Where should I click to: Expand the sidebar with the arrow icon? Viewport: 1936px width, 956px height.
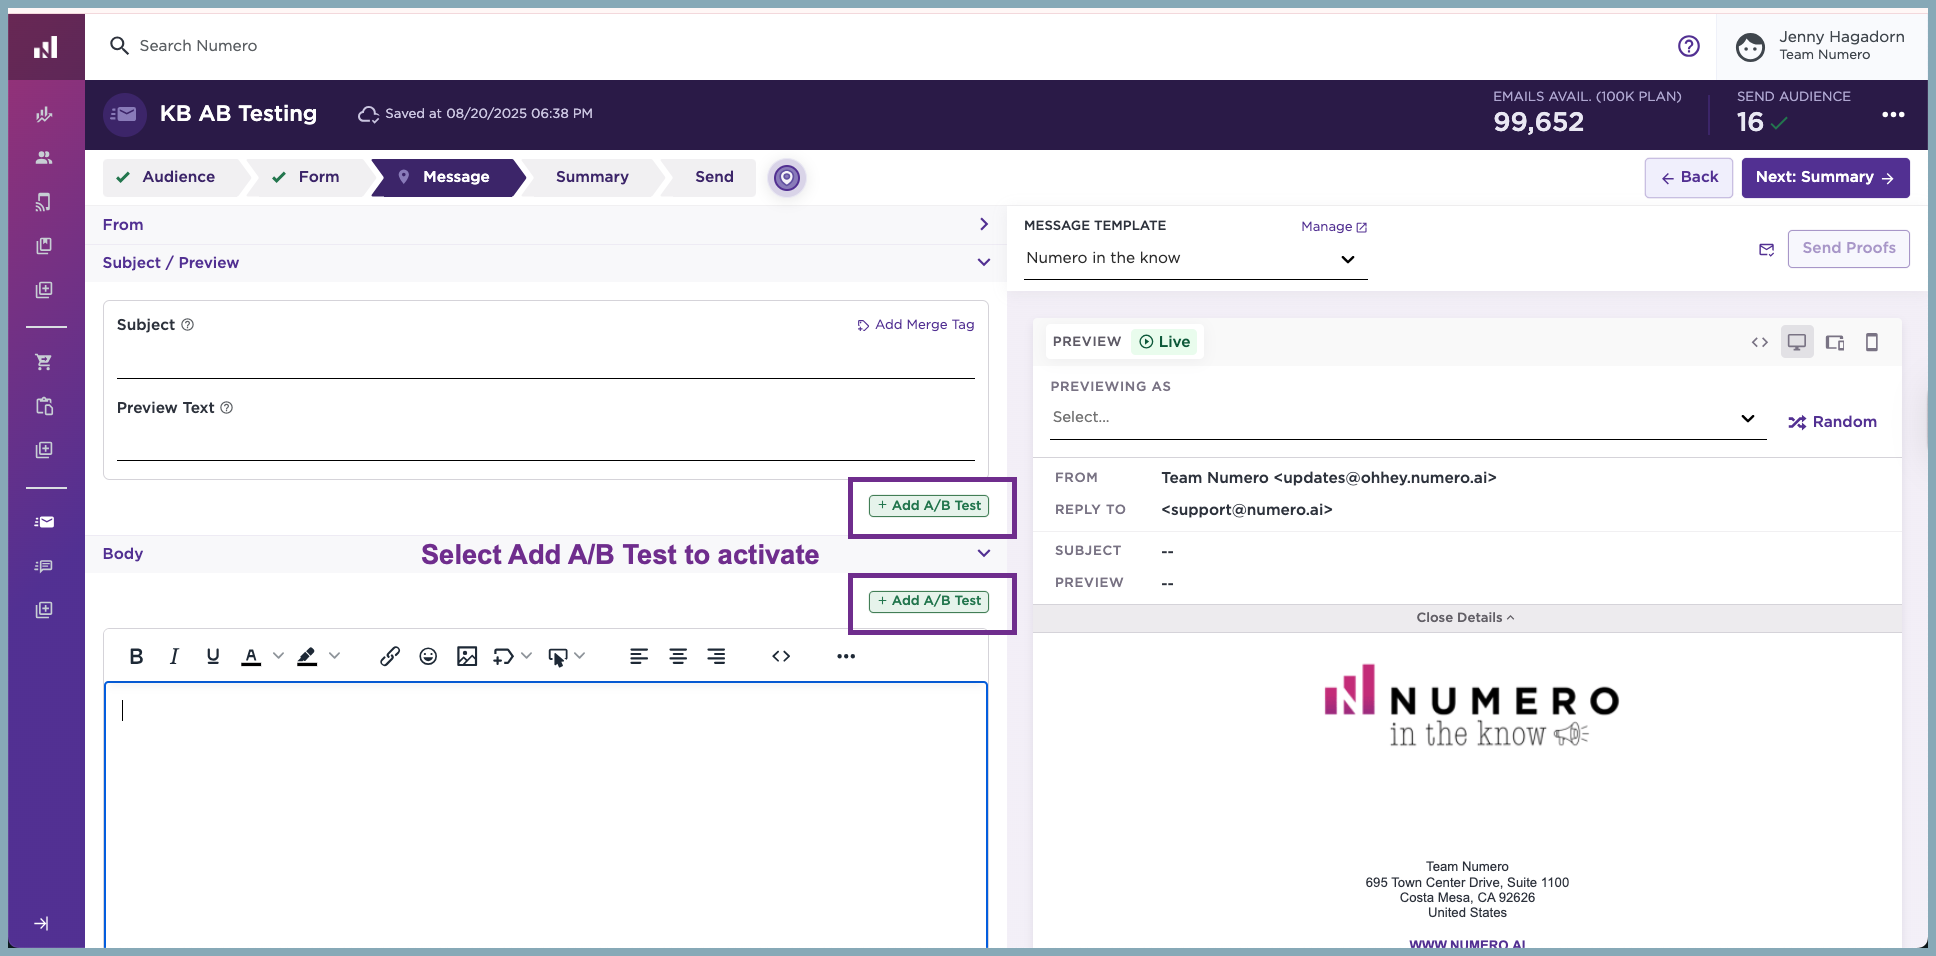click(x=42, y=923)
